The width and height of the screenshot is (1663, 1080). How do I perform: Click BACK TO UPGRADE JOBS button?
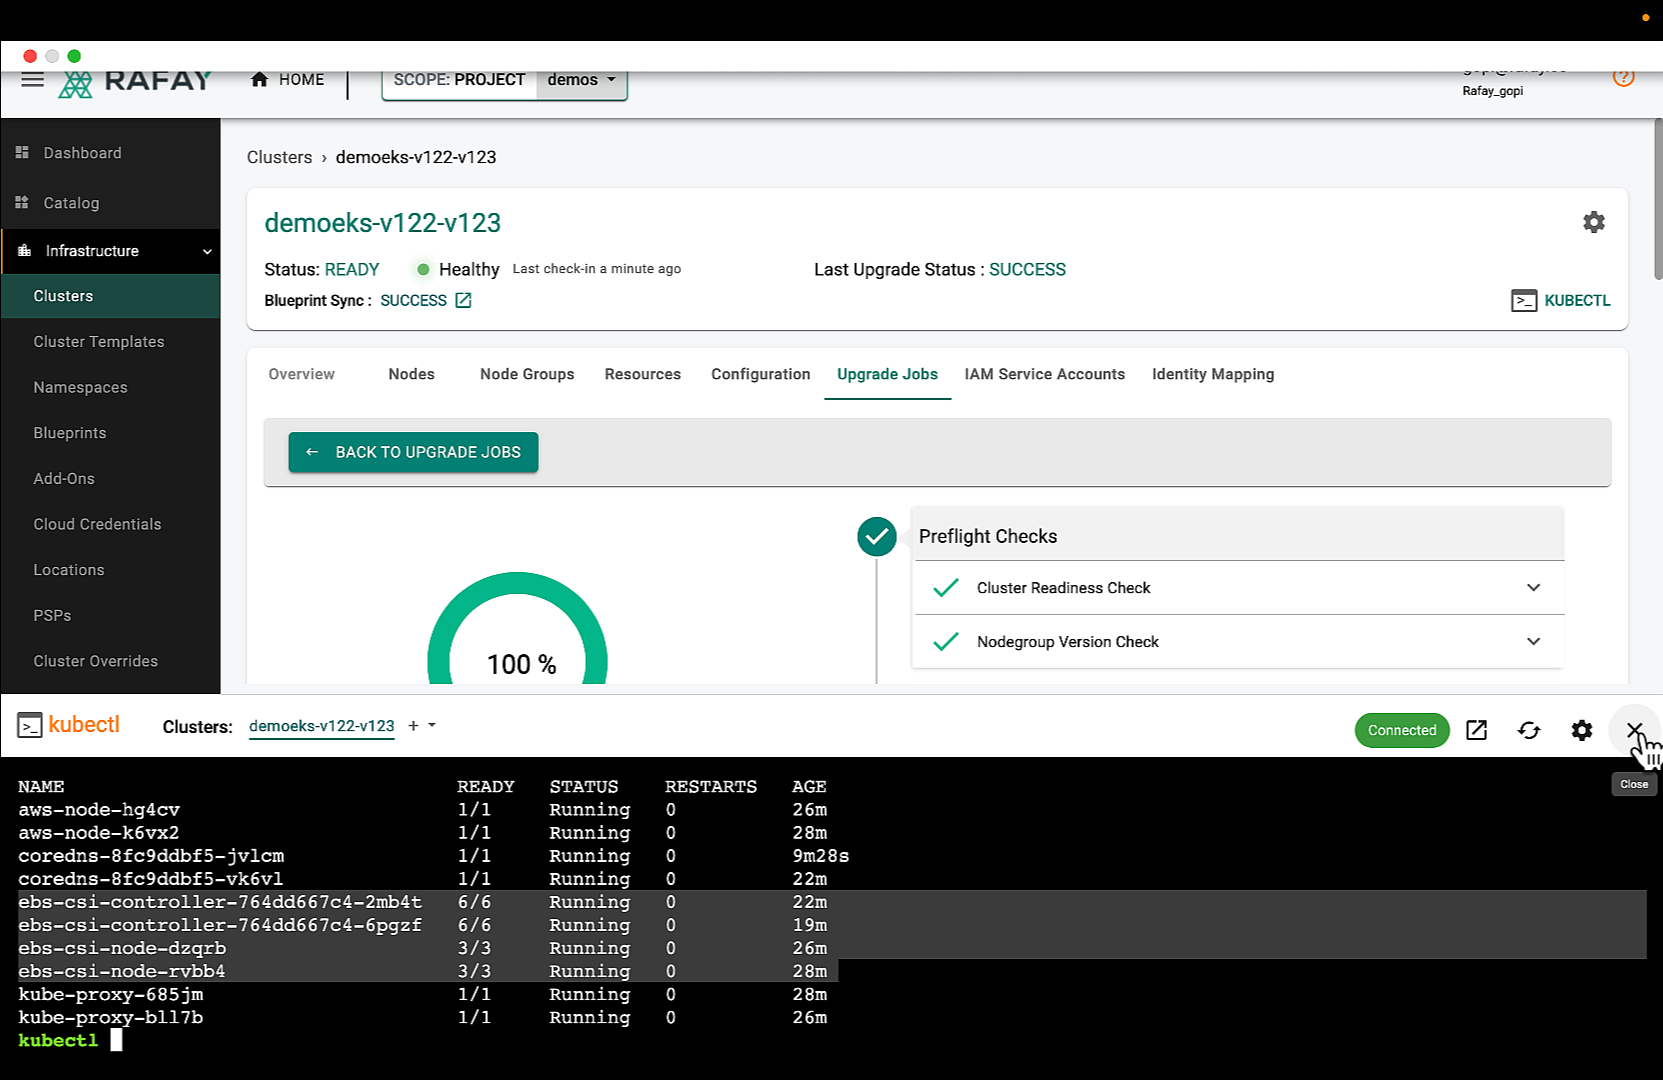[413, 452]
